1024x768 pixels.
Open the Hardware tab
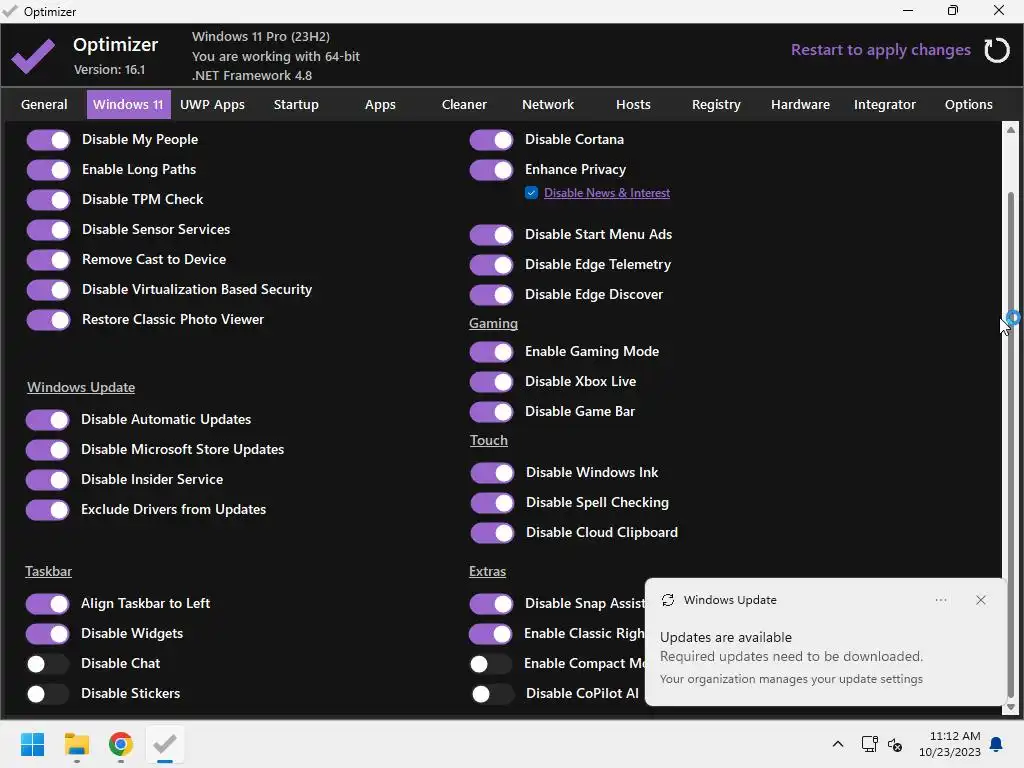pos(800,104)
